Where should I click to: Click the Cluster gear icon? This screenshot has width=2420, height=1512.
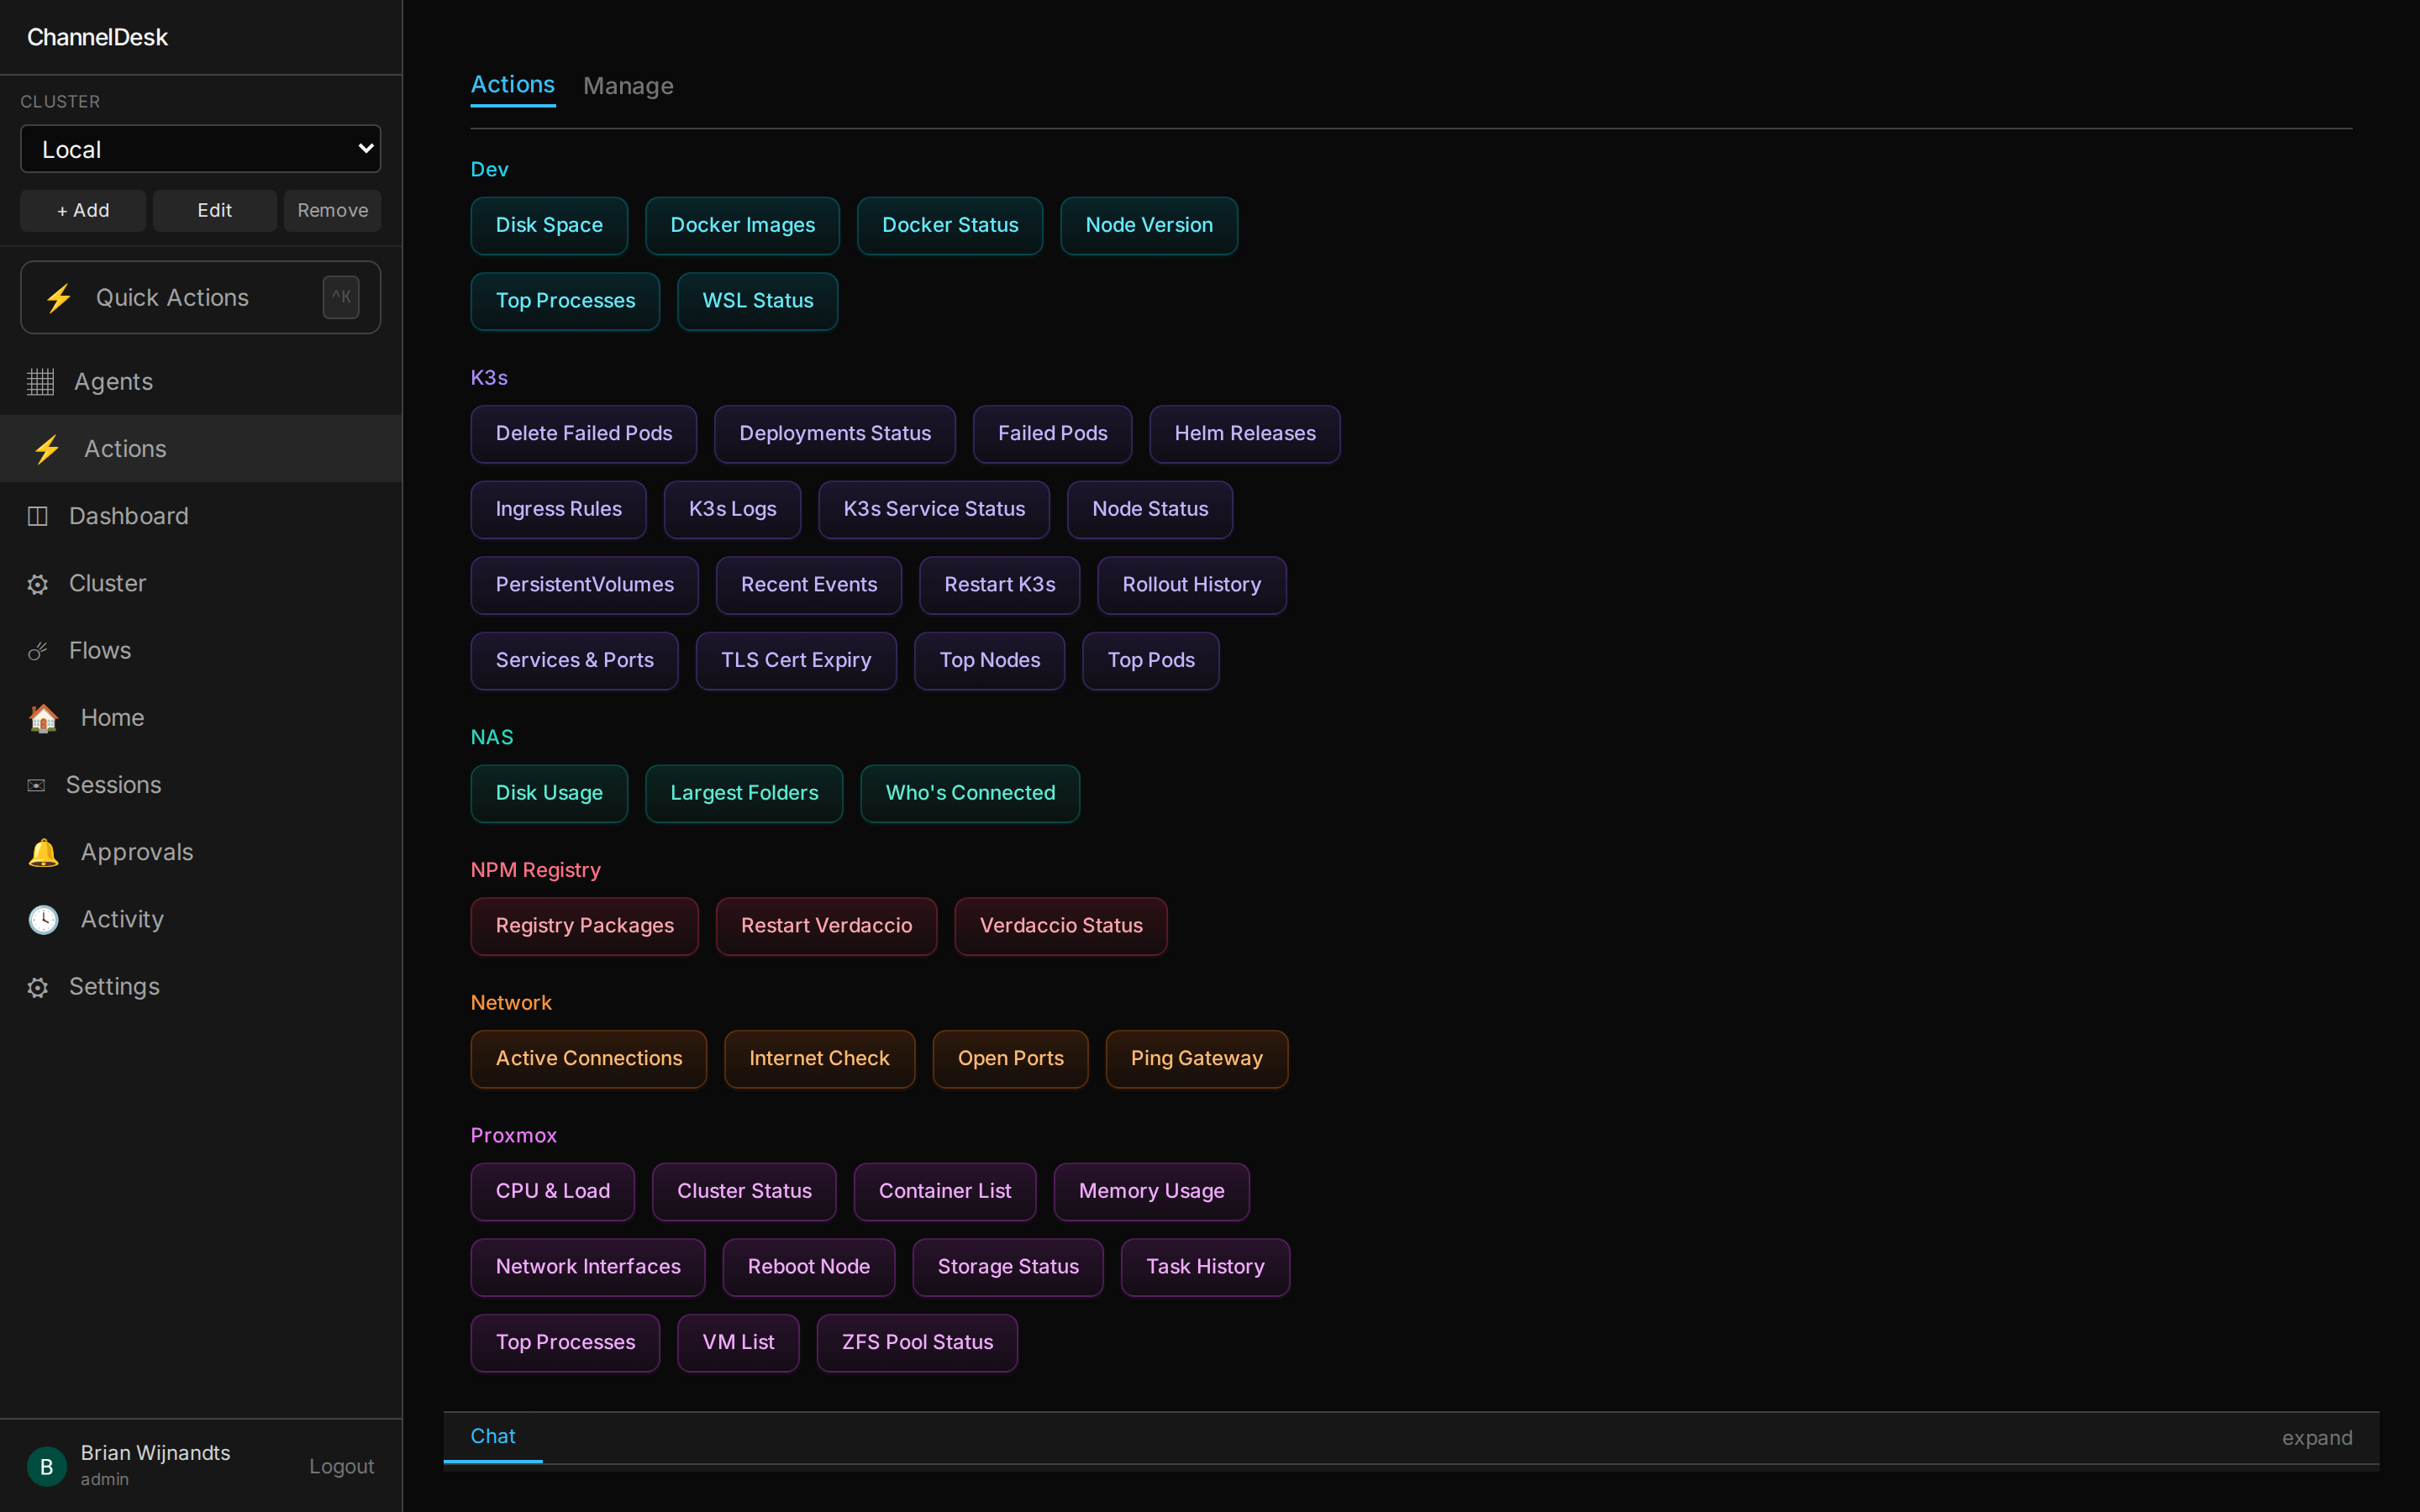(38, 584)
